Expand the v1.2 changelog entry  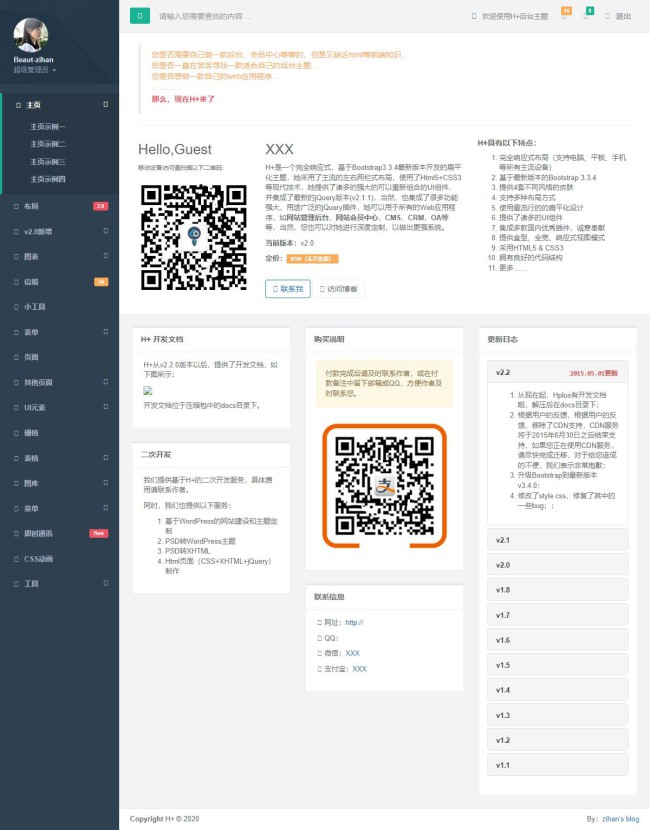coord(557,740)
